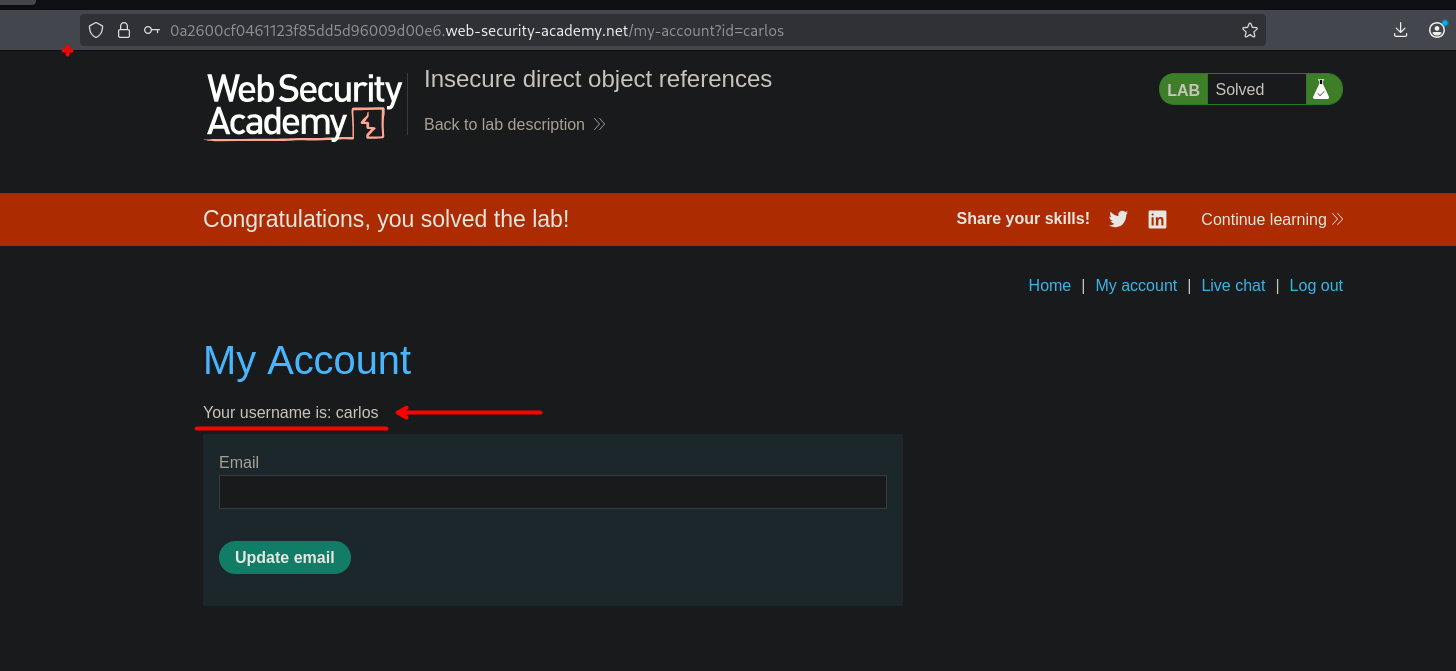Open the Firefox account profile icon
The height and width of the screenshot is (671, 1456).
pyautogui.click(x=1438, y=30)
